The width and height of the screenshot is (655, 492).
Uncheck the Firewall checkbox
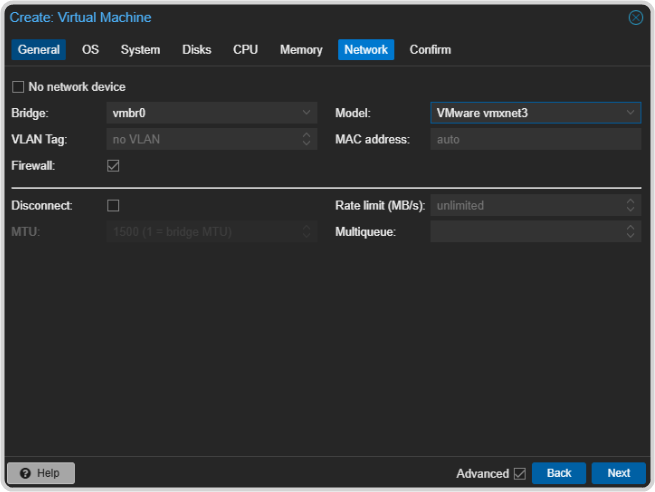click(113, 165)
